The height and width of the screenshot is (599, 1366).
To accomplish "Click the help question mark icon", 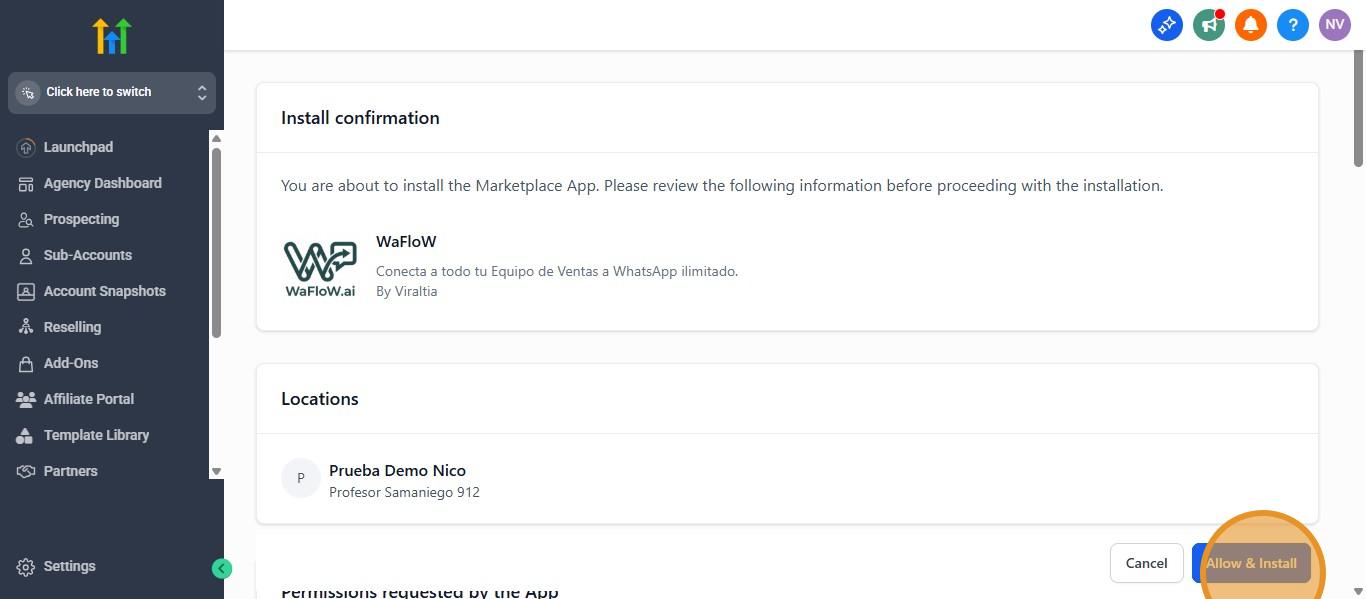I will click(x=1293, y=25).
